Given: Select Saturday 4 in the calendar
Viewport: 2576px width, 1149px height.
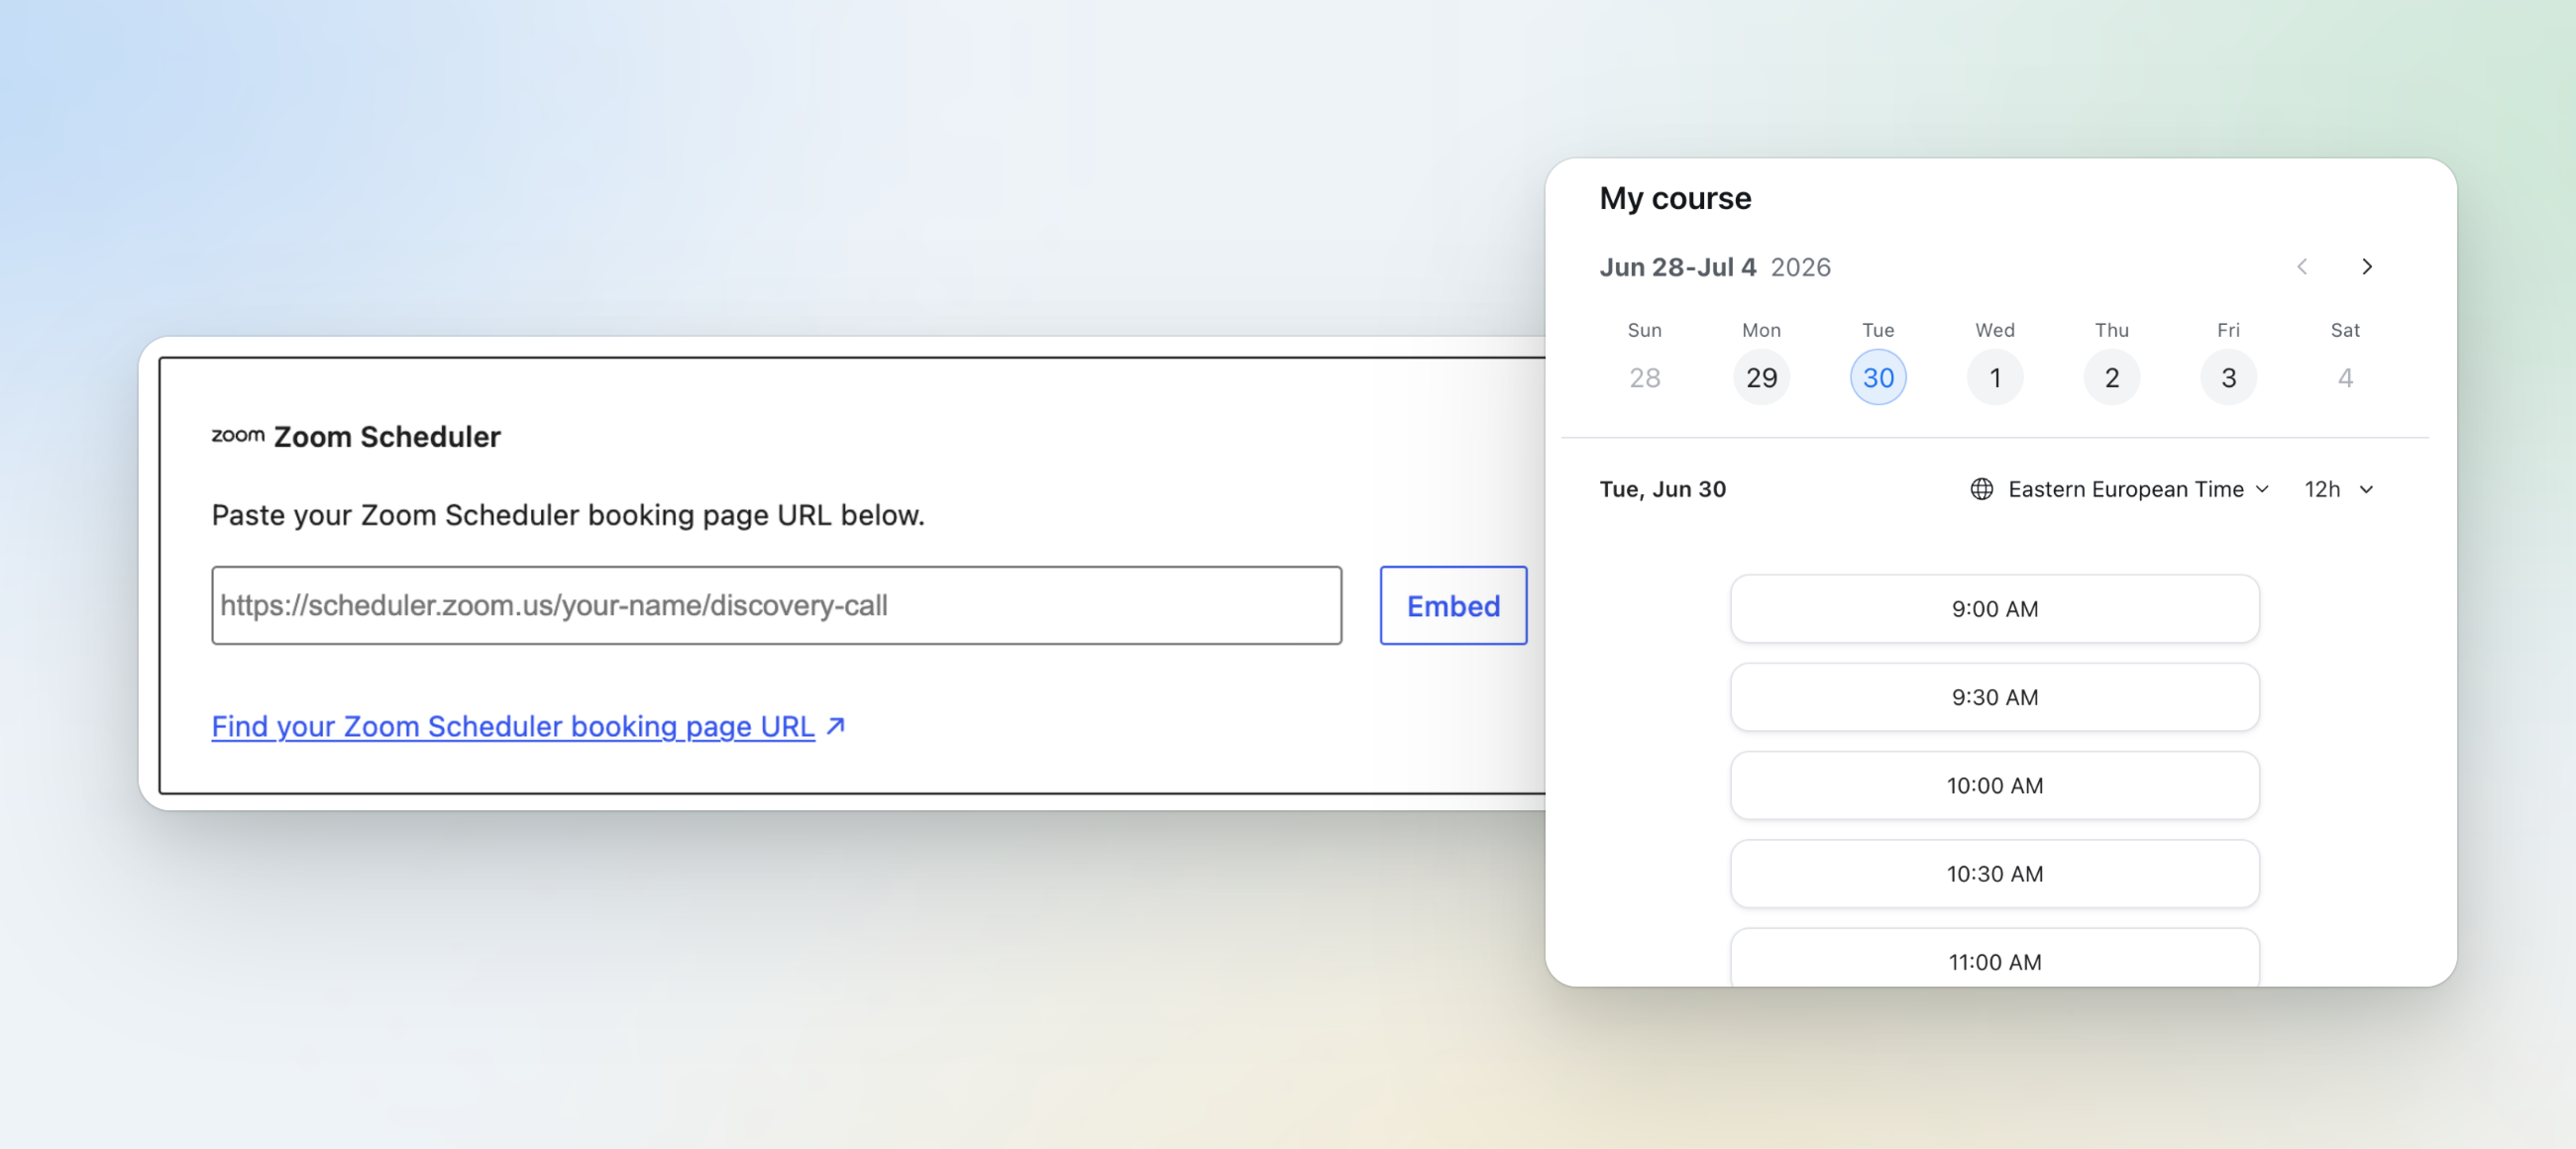Looking at the screenshot, I should pos(2345,377).
